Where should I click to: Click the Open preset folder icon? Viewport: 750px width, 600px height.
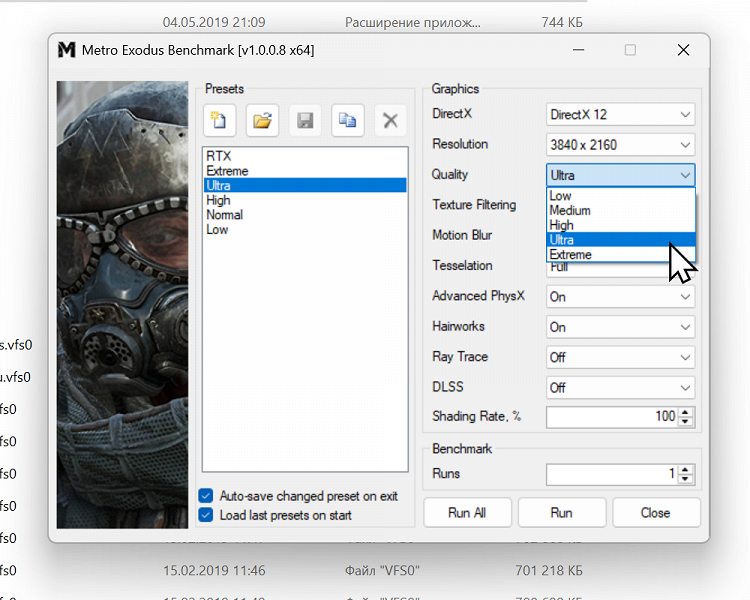262,121
